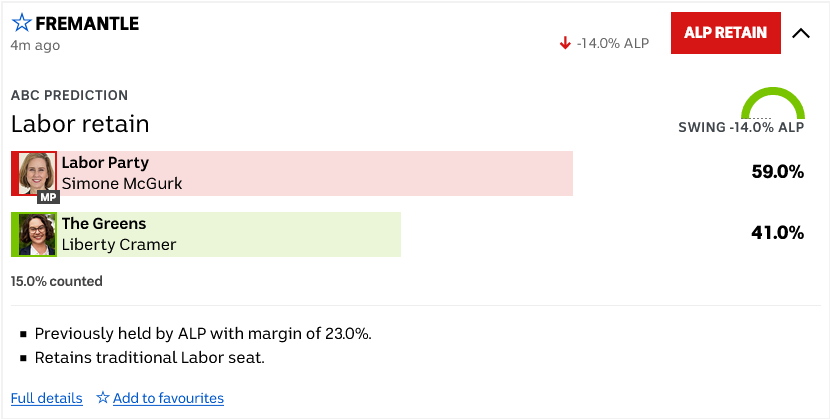Click the star icon before Add to favourites
Viewport: 830px width, 419px height.
102,398
